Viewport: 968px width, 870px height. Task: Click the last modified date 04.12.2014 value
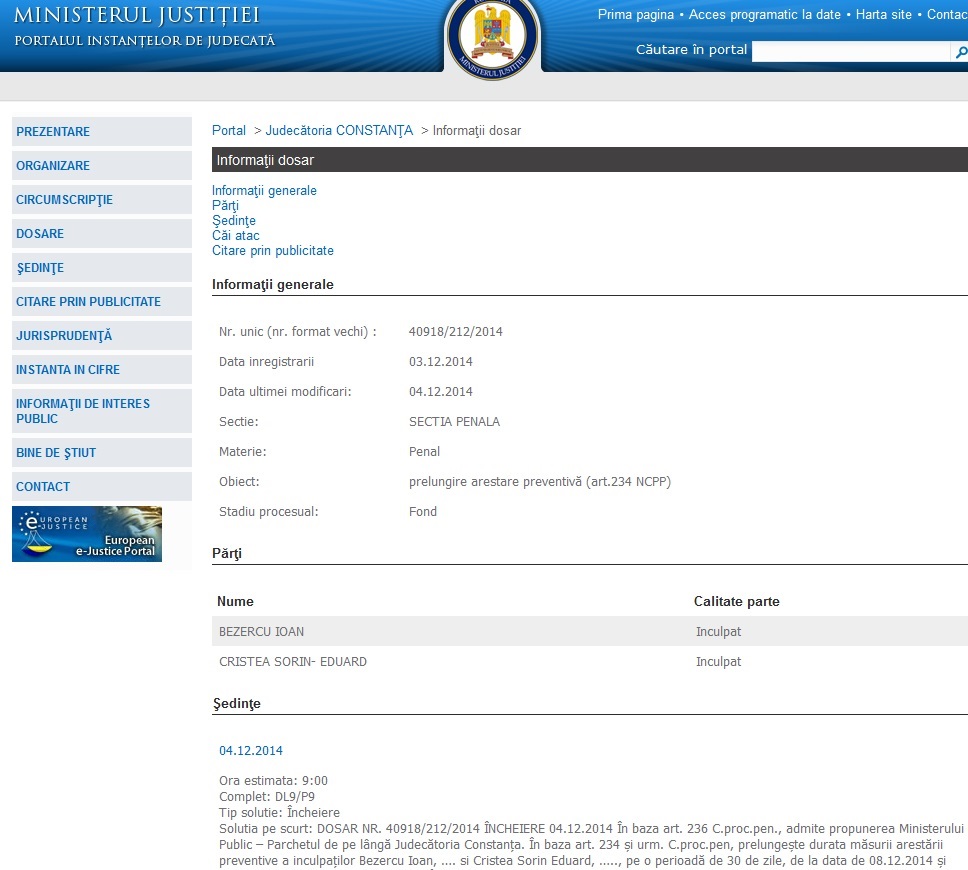[x=441, y=391]
